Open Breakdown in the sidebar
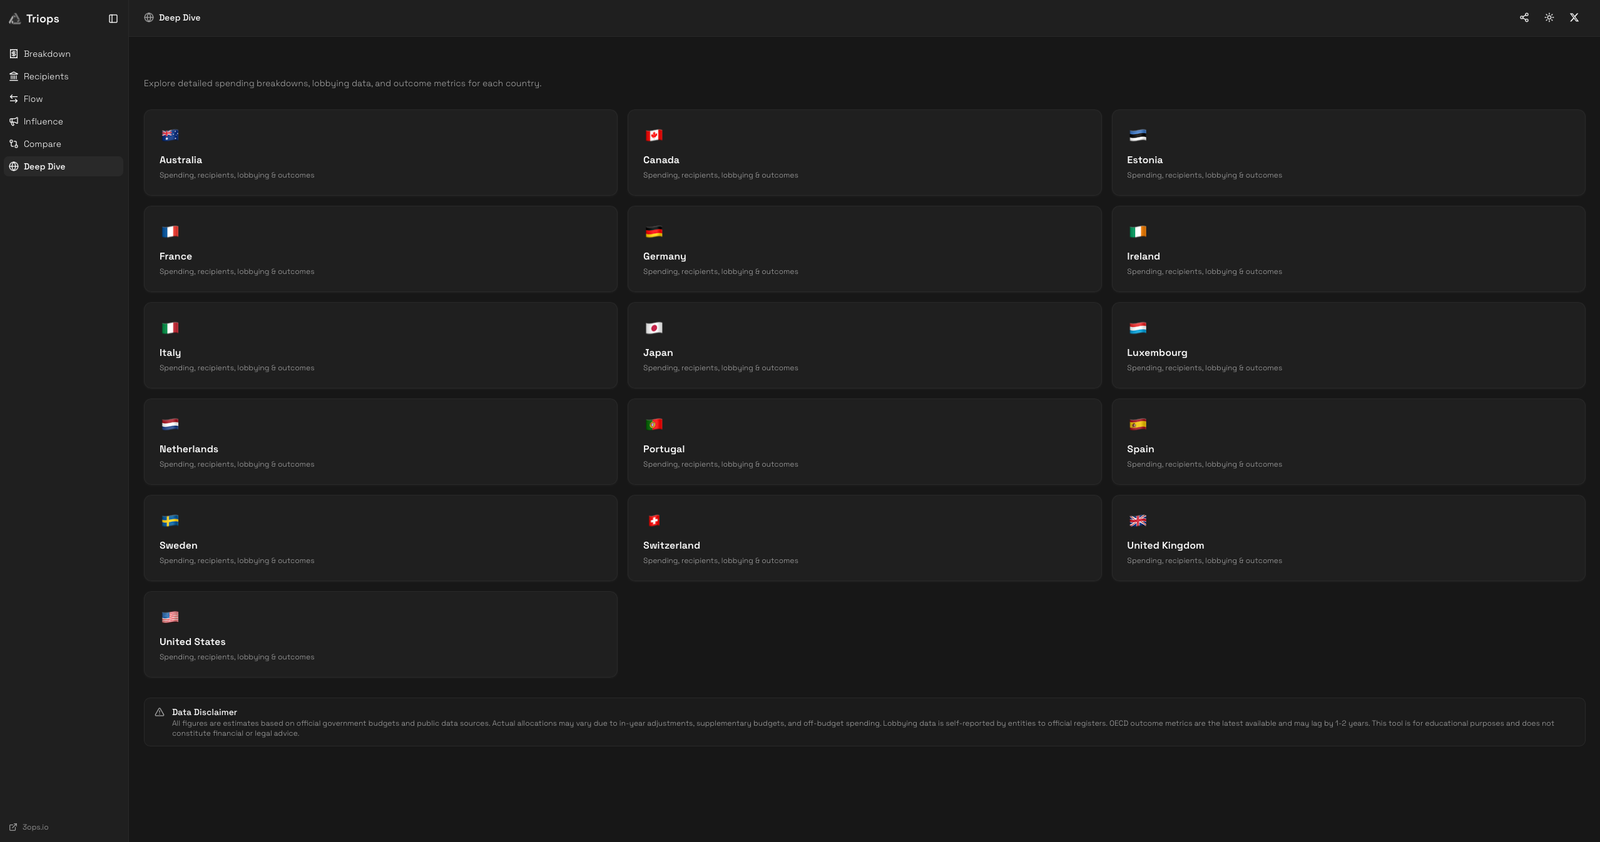The width and height of the screenshot is (1600, 842). tap(47, 54)
